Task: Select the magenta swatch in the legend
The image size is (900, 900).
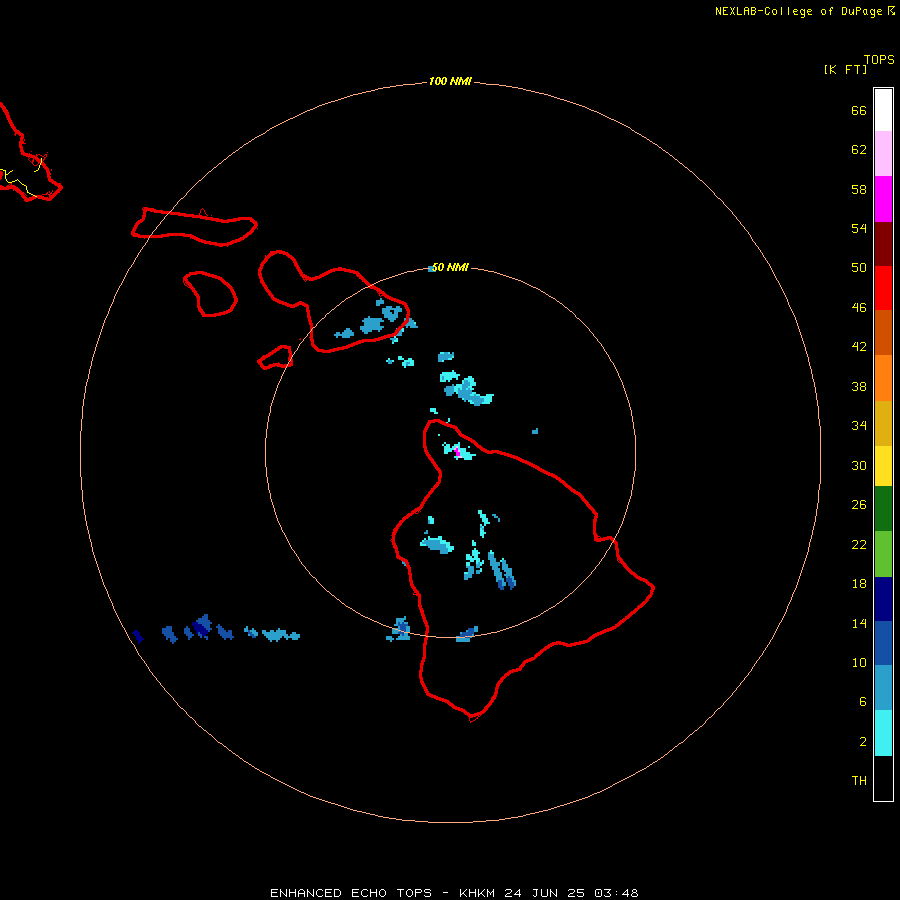Action: pyautogui.click(x=883, y=199)
